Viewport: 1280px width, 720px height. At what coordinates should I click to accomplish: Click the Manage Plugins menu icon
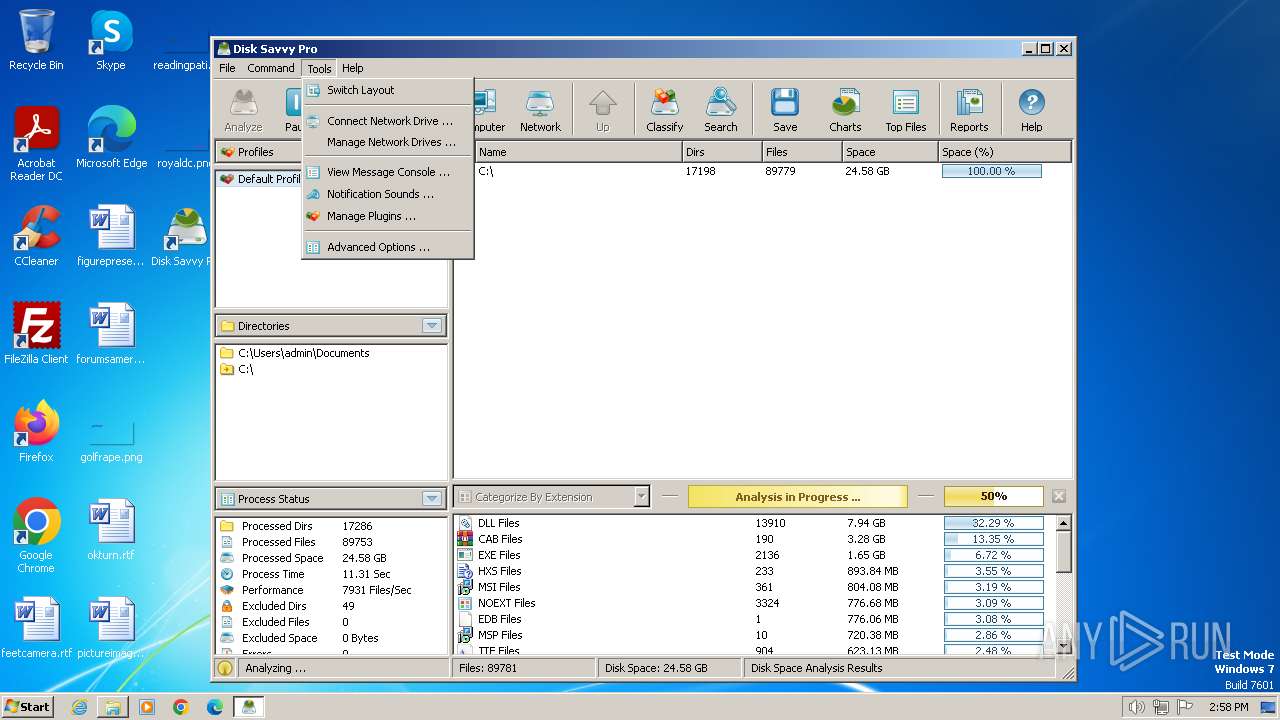(x=313, y=216)
